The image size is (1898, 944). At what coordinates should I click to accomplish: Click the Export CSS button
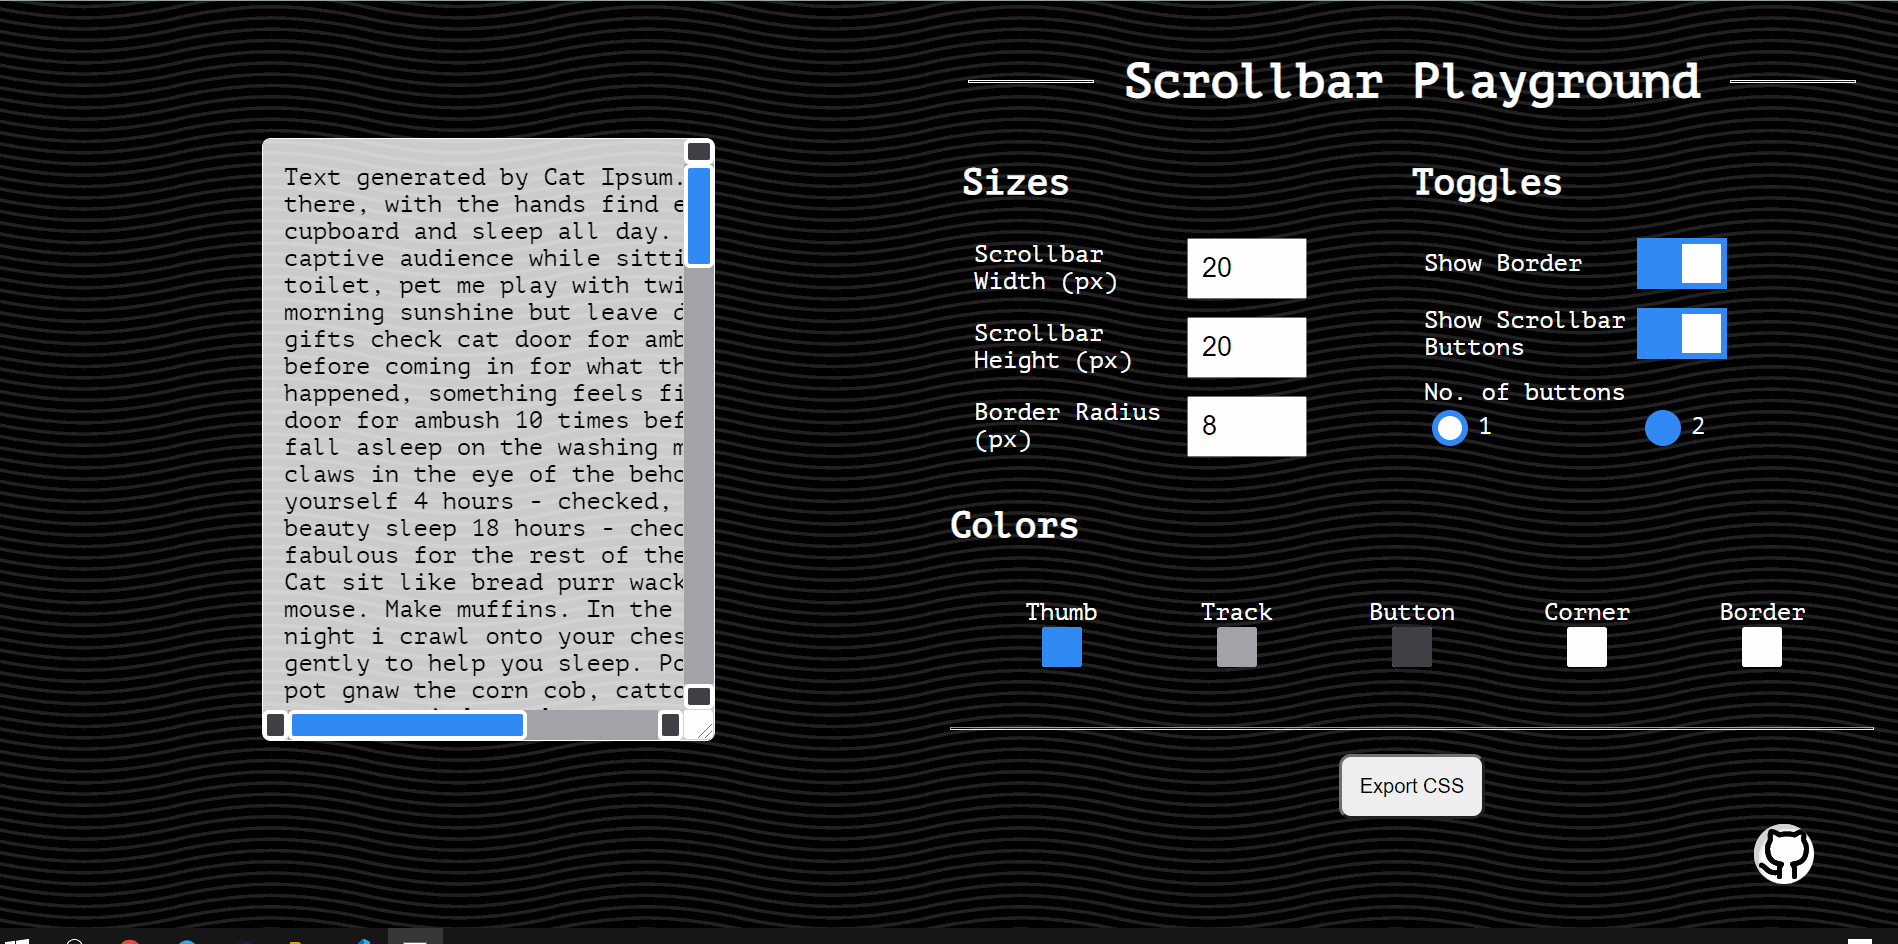tap(1410, 786)
